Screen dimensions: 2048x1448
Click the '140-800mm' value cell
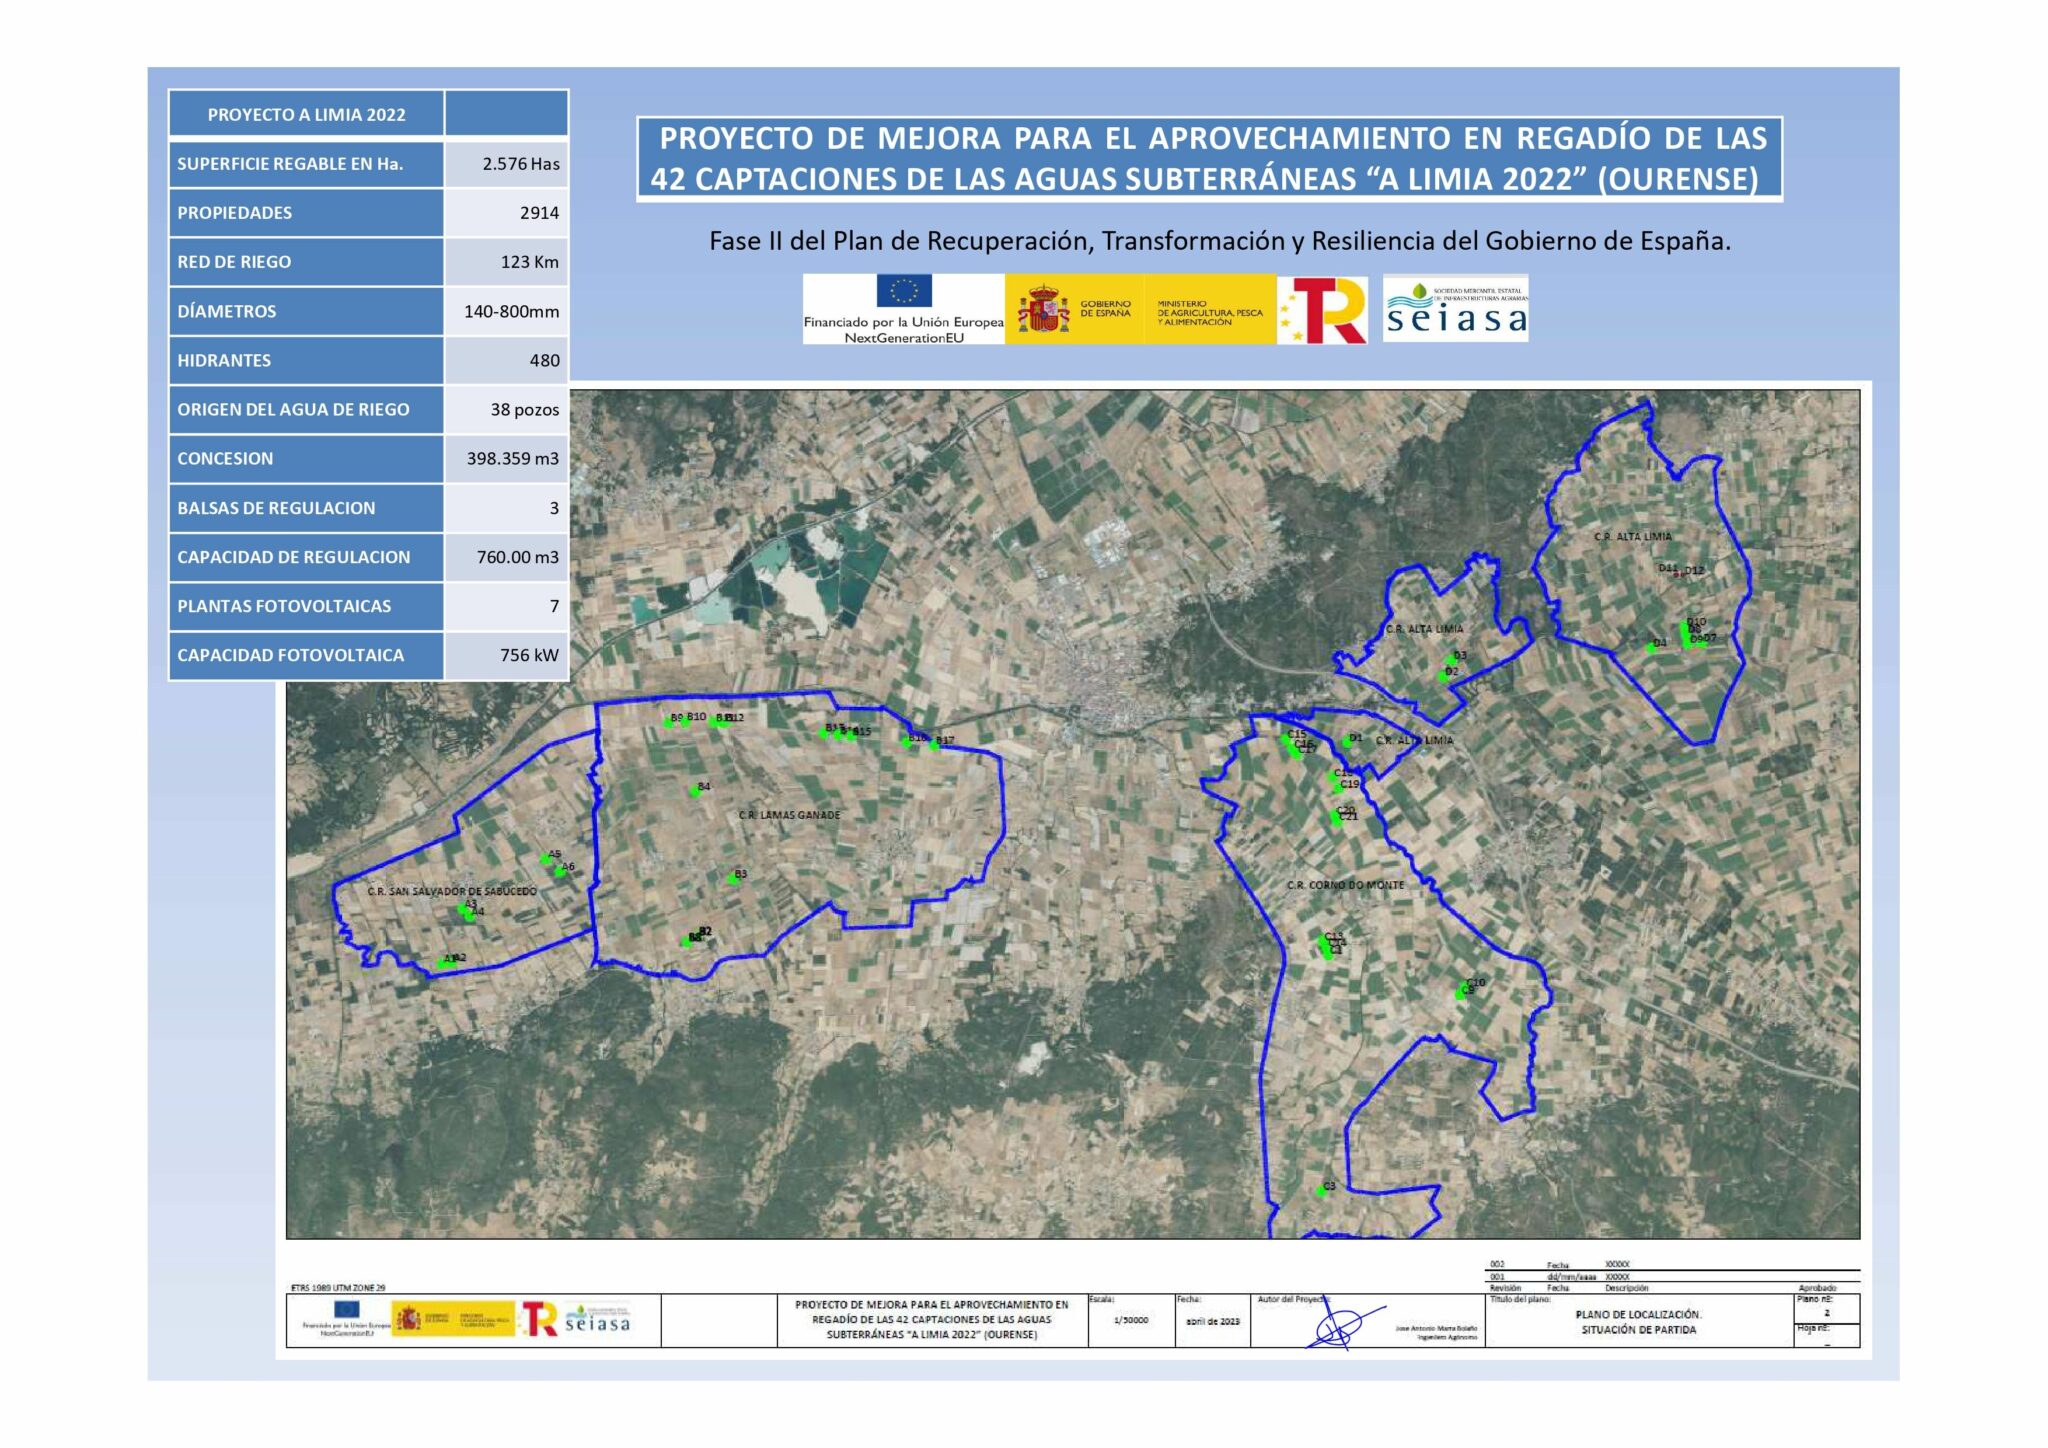(x=507, y=311)
